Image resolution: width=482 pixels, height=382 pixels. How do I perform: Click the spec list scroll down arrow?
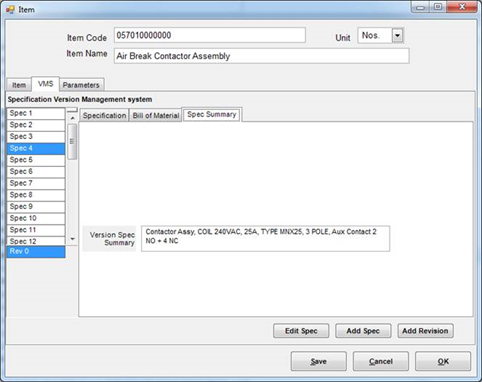[72, 239]
